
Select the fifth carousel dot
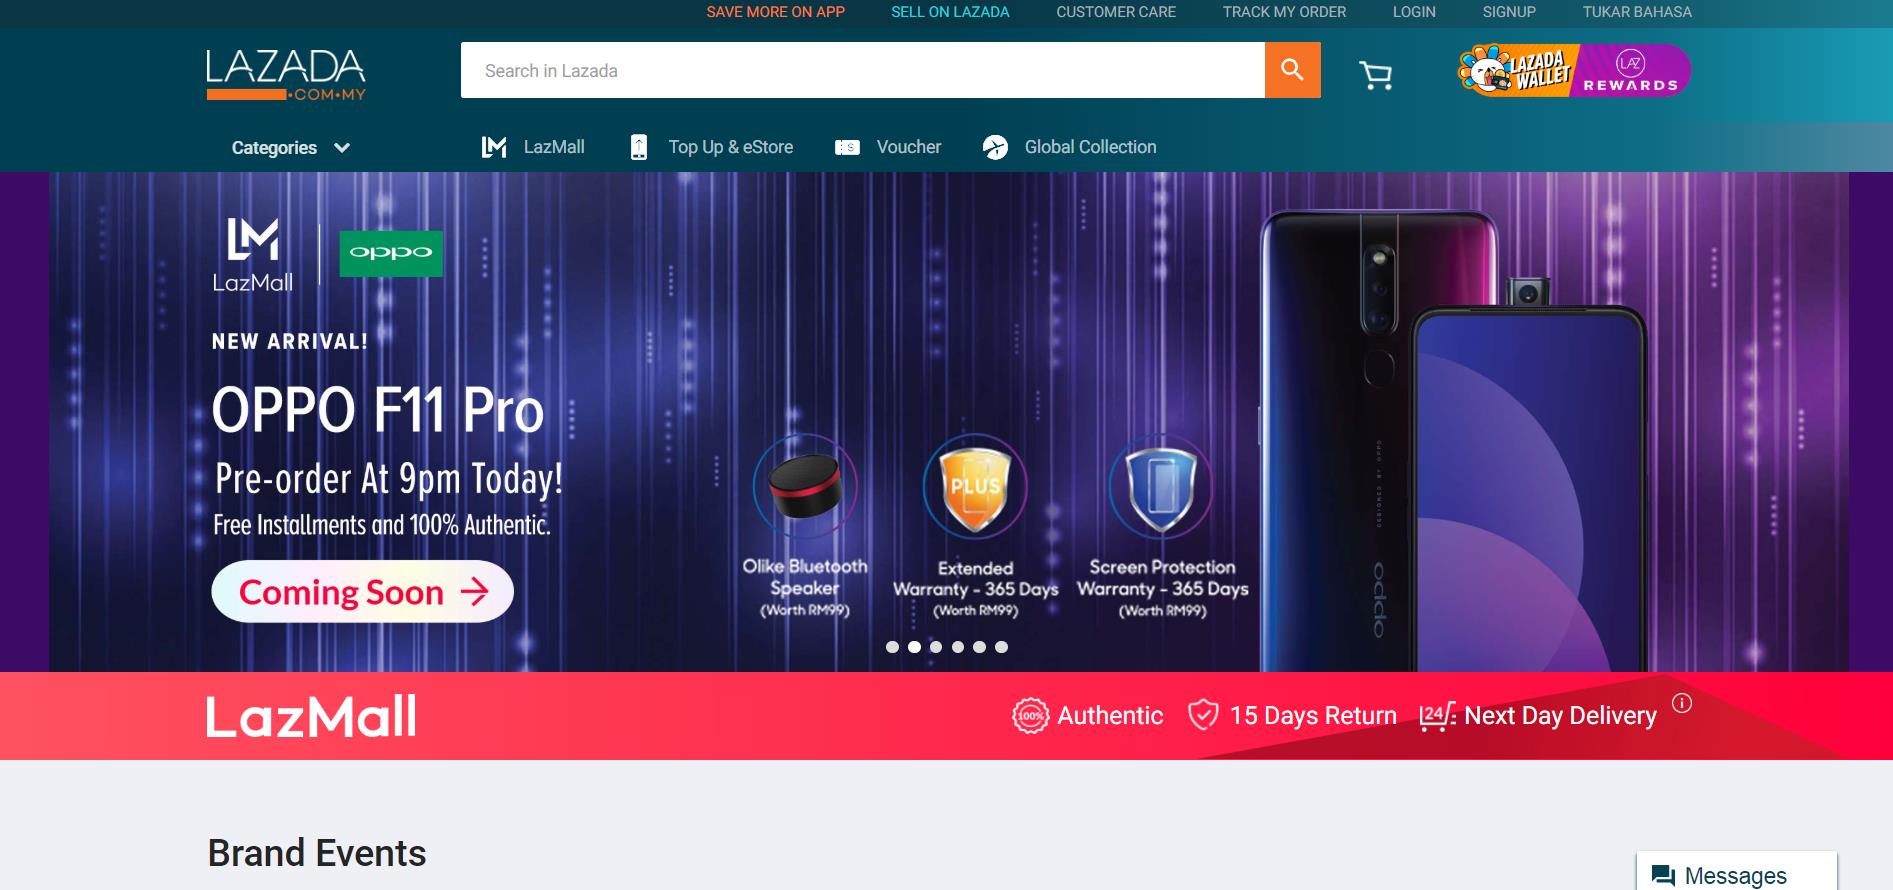(x=979, y=647)
